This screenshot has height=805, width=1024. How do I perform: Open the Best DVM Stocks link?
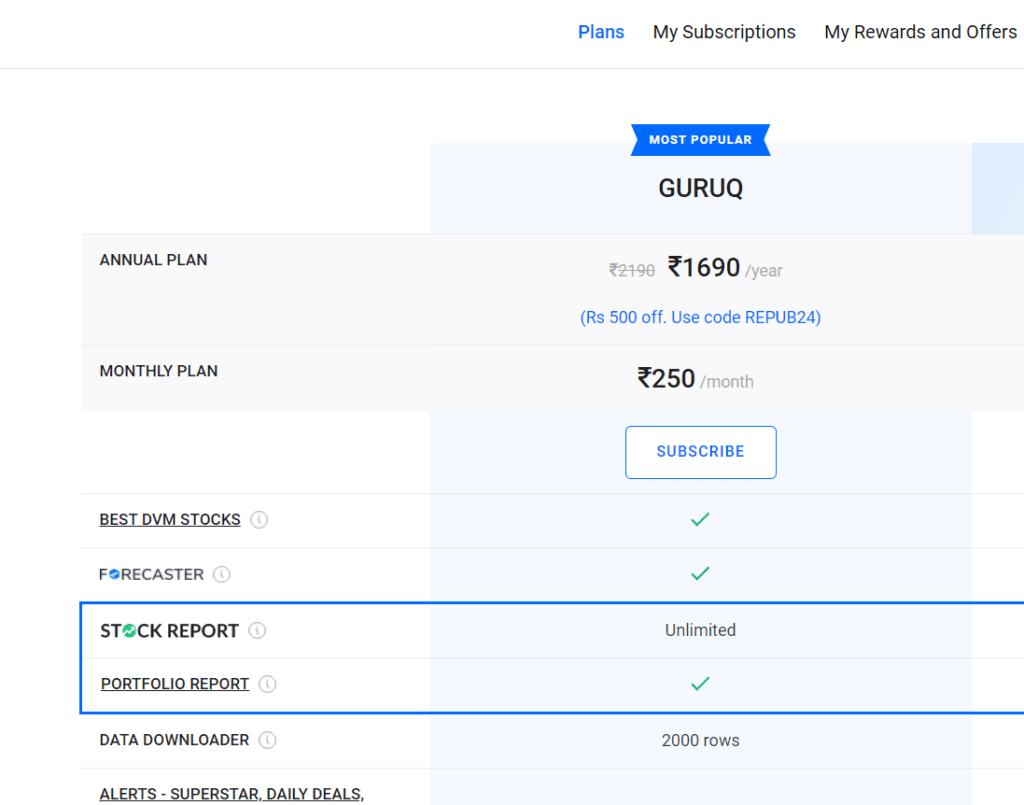(x=170, y=520)
